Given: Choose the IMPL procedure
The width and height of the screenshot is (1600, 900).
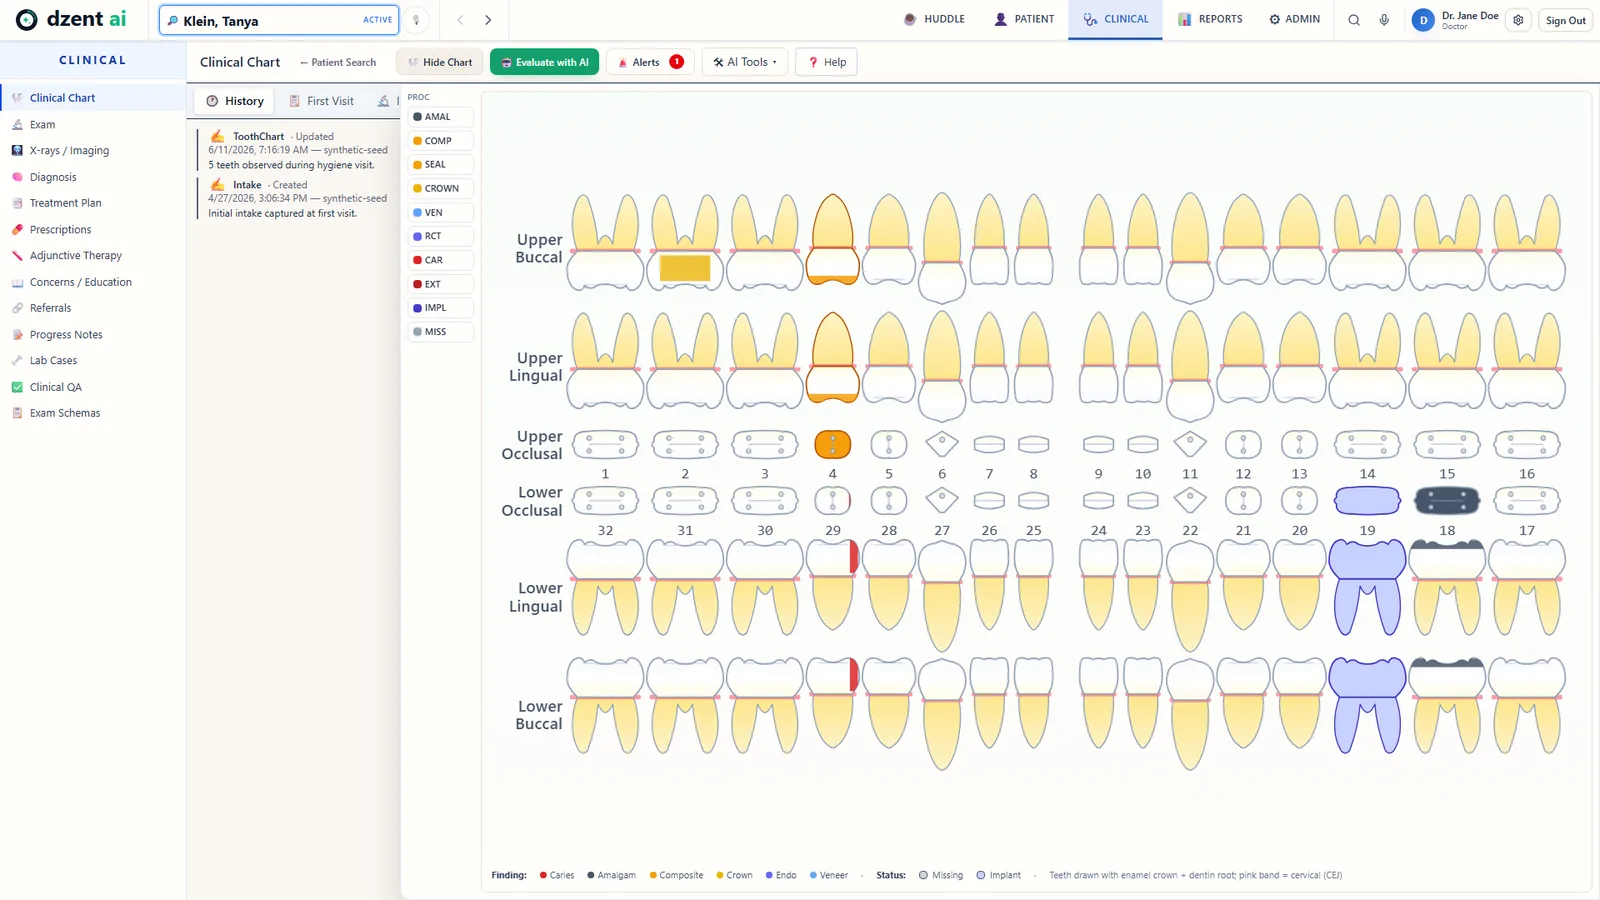Looking at the screenshot, I should (440, 308).
